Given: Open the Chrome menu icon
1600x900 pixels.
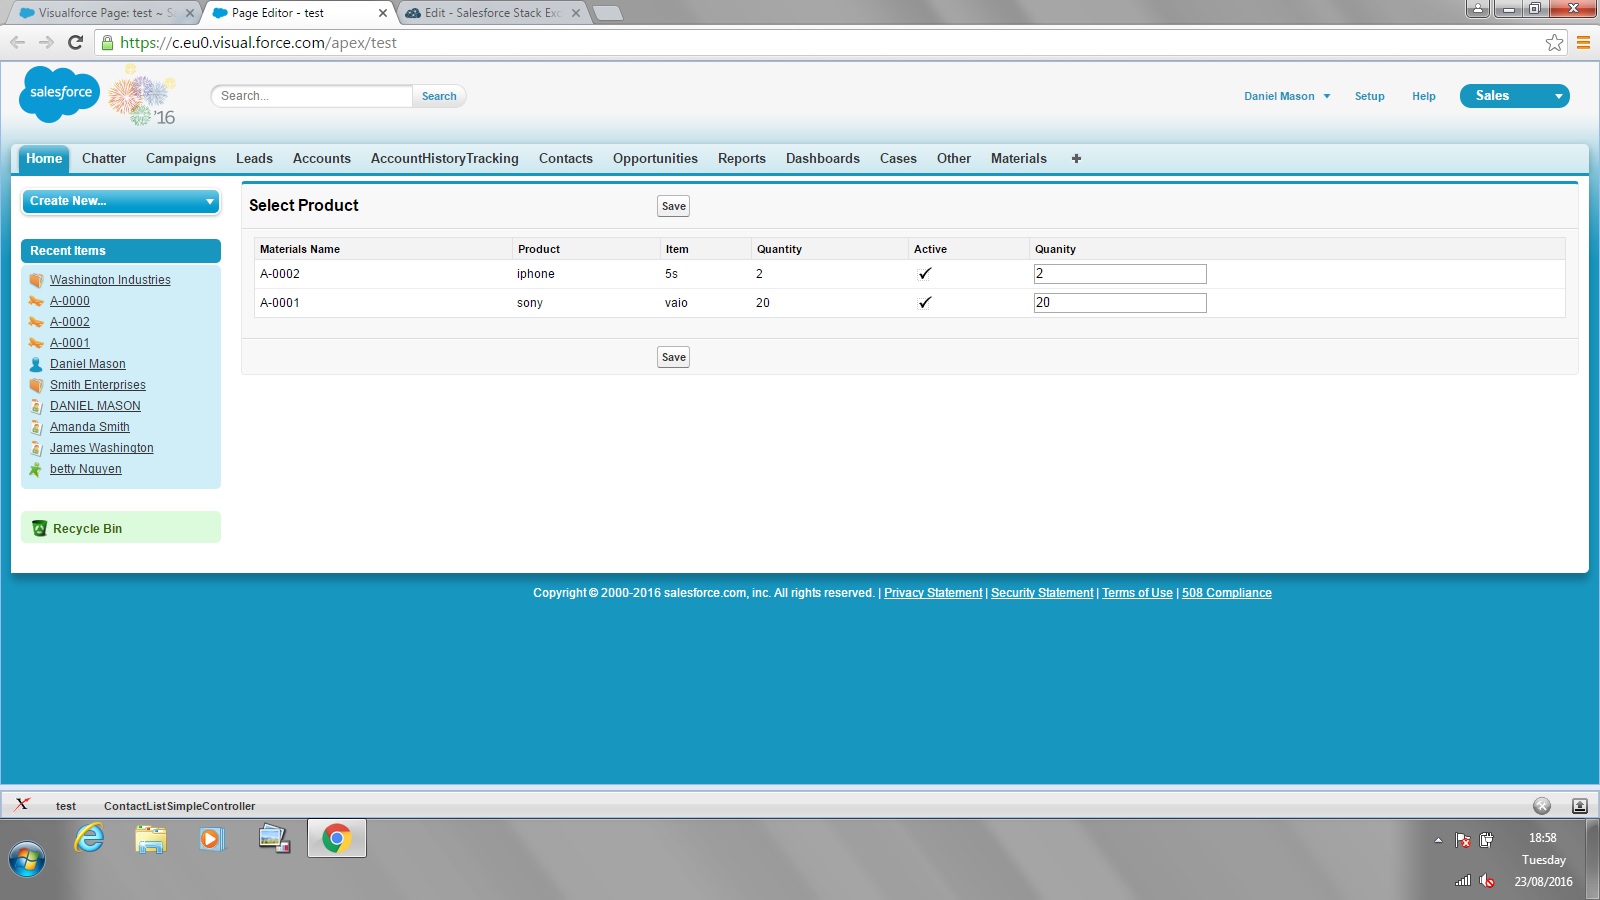Looking at the screenshot, I should [x=1583, y=42].
